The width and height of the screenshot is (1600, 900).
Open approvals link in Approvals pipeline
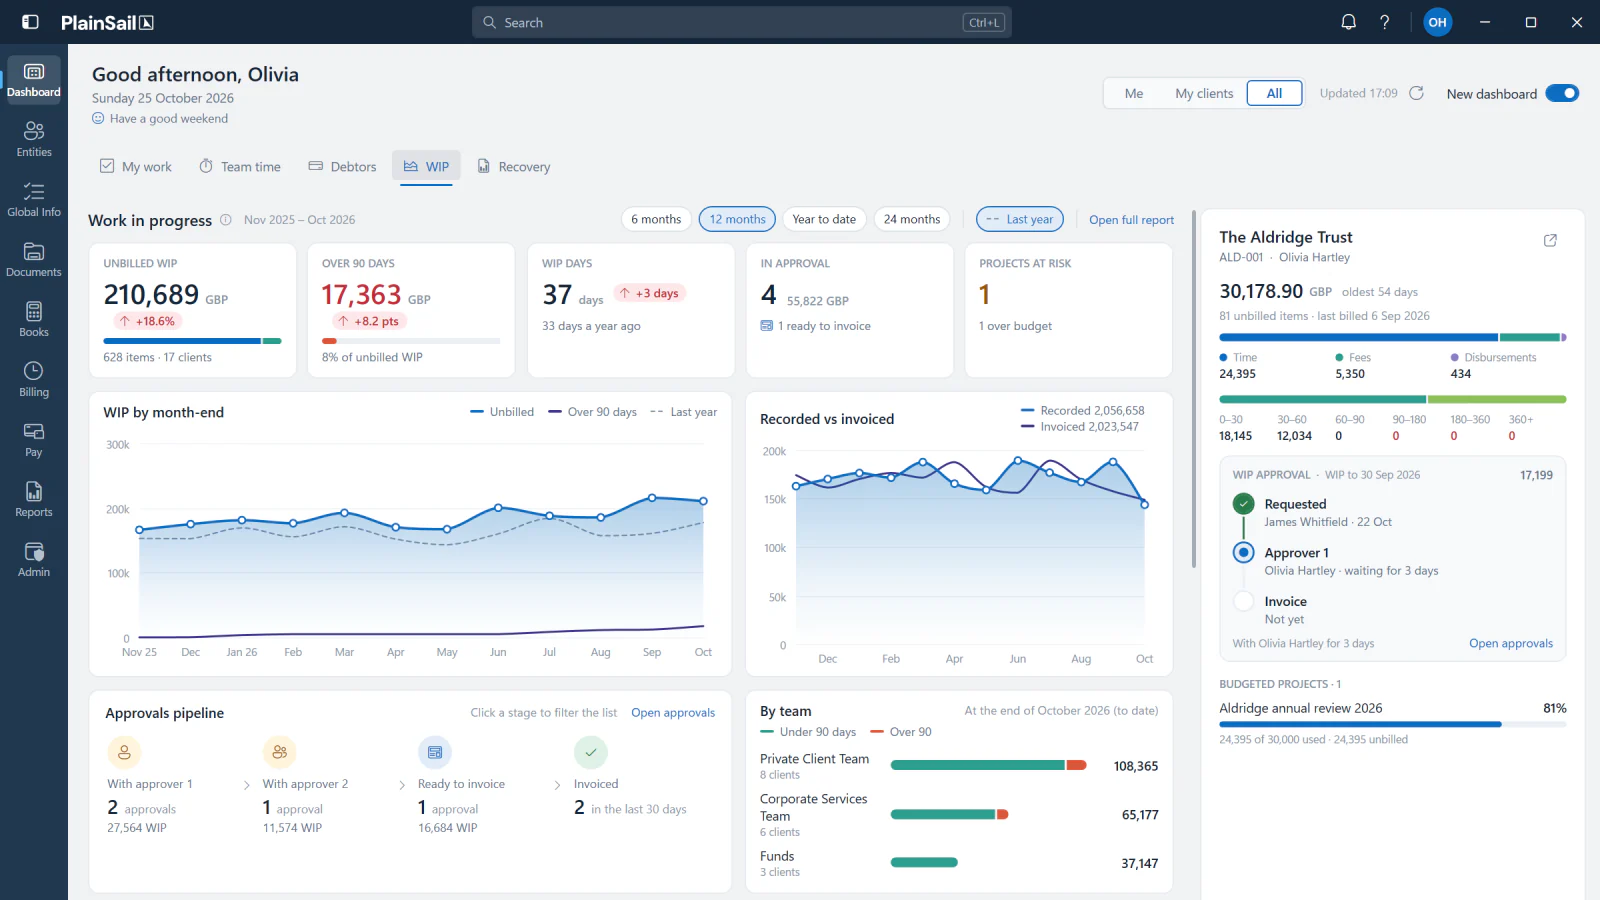click(673, 713)
